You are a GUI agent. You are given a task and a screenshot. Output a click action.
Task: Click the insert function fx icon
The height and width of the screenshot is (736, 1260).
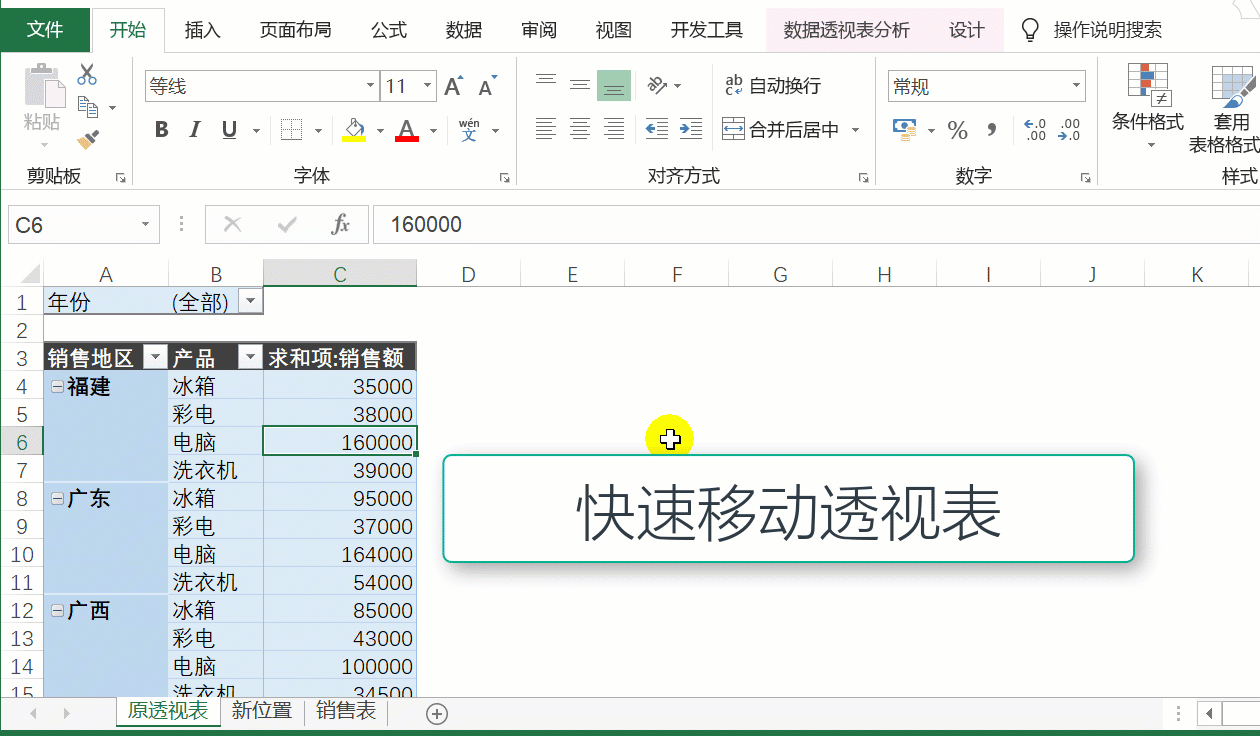pos(340,225)
